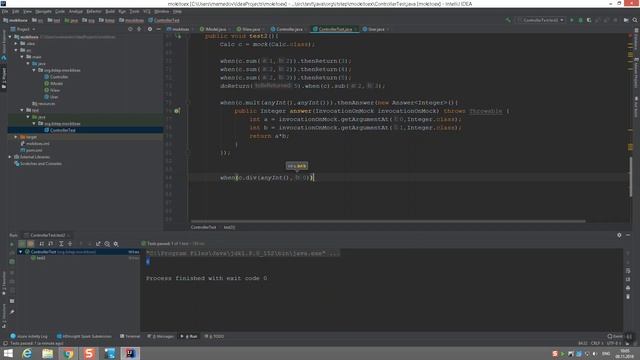The image size is (640, 360).
Task: Expand External Libraries node
Action: pyautogui.click(x=10, y=157)
